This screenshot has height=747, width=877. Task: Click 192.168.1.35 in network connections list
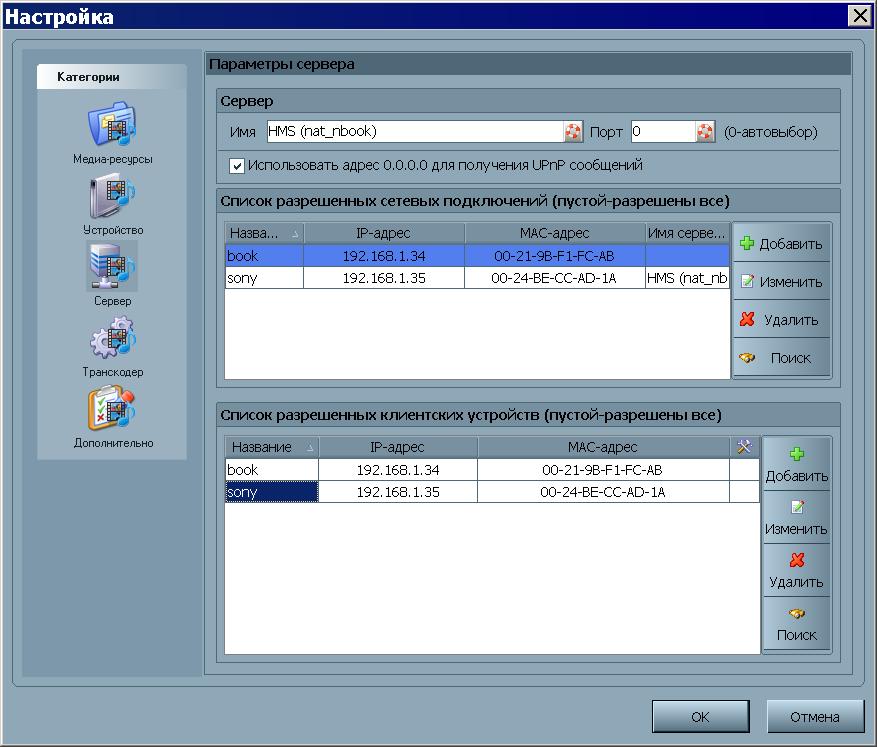(x=384, y=278)
